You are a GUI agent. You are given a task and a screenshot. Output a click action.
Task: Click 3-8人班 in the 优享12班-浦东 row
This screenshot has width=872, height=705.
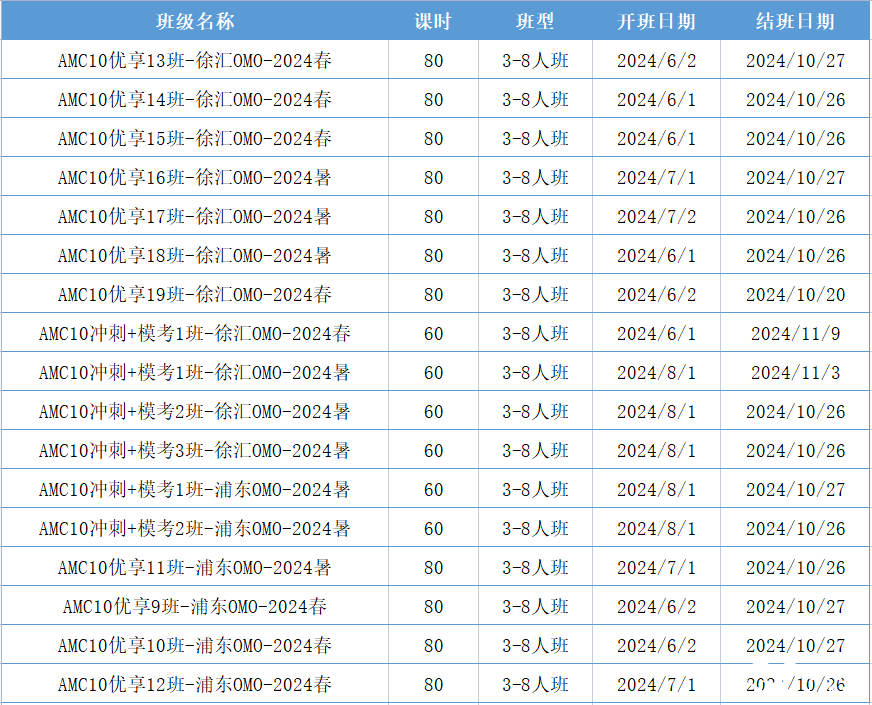(x=535, y=684)
